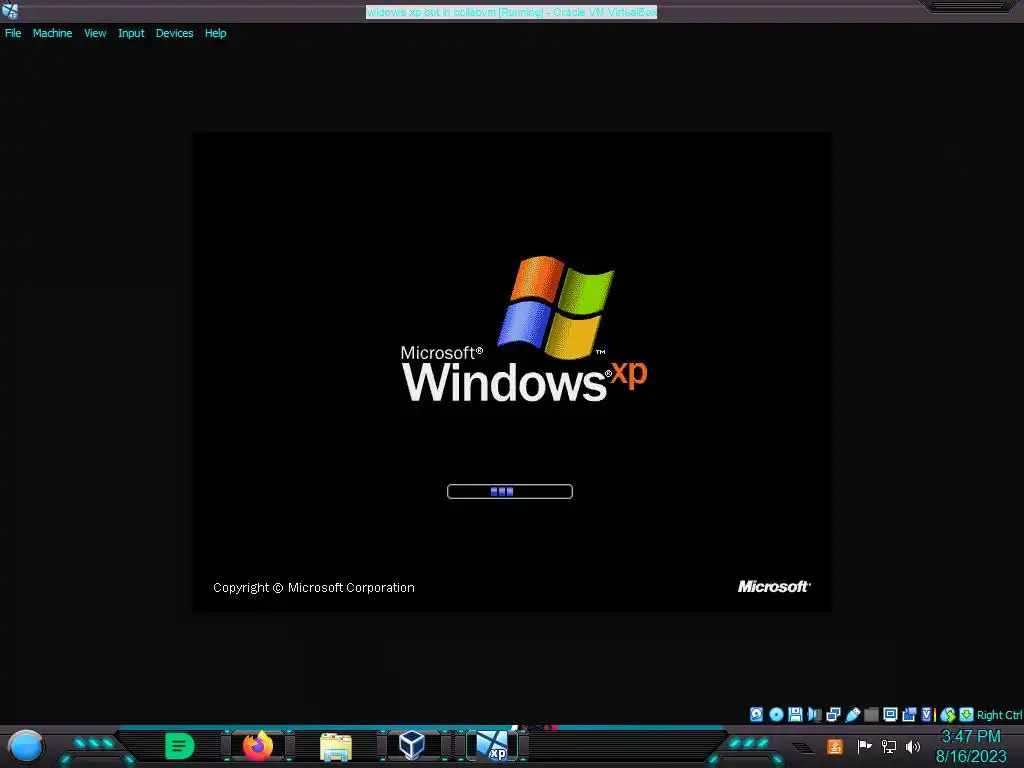Click the VirtualBox window title text

(x=511, y=12)
